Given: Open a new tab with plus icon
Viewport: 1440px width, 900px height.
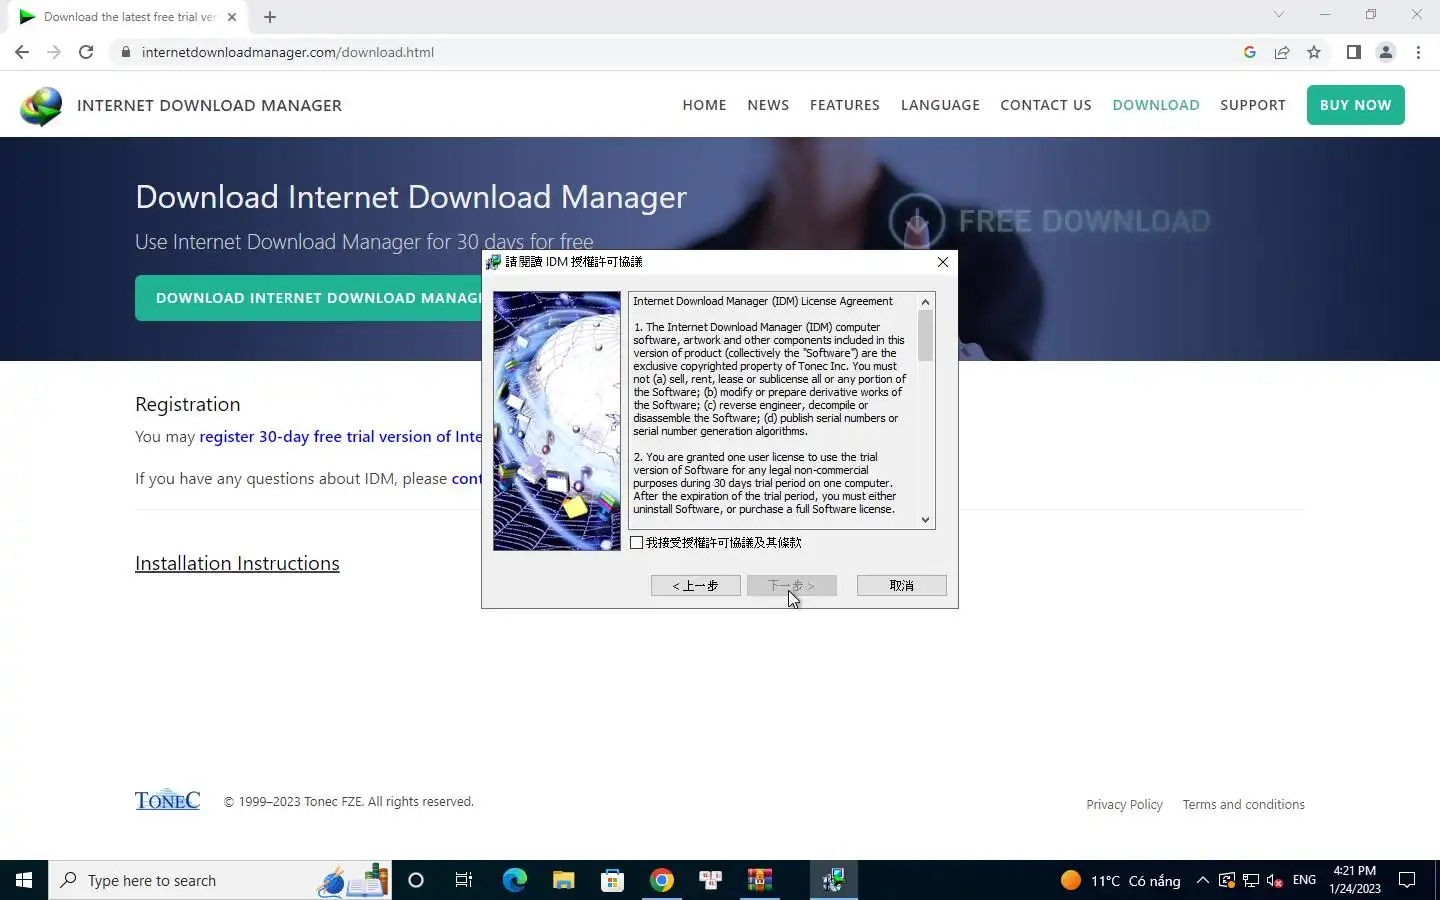Looking at the screenshot, I should point(270,17).
